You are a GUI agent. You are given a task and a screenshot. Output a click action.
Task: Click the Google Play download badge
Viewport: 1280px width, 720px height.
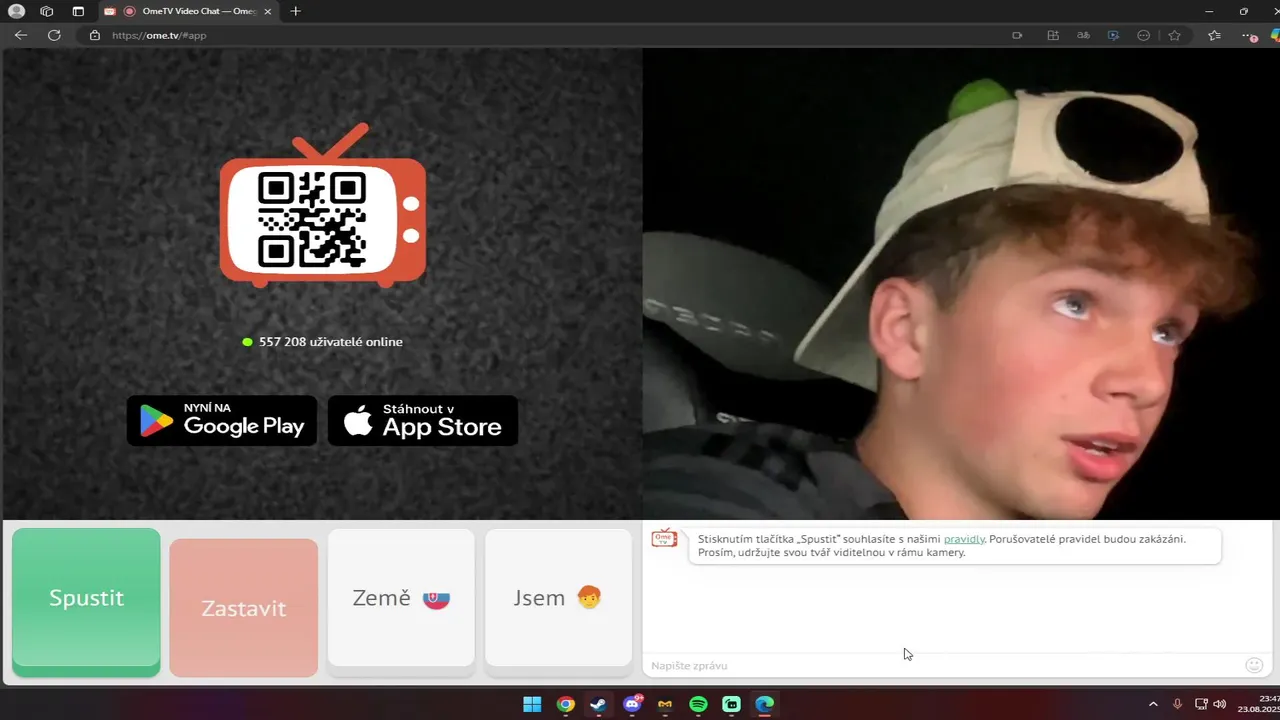pyautogui.click(x=222, y=420)
